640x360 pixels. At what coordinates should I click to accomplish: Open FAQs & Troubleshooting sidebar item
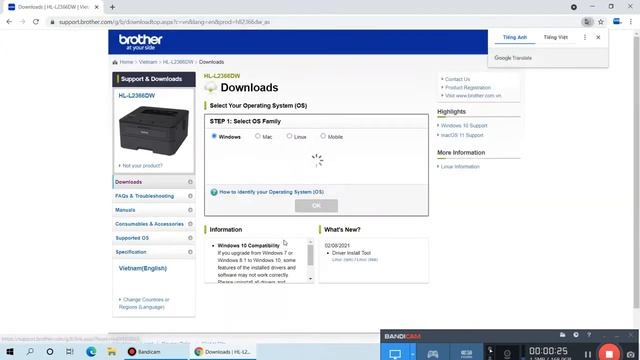154,196
